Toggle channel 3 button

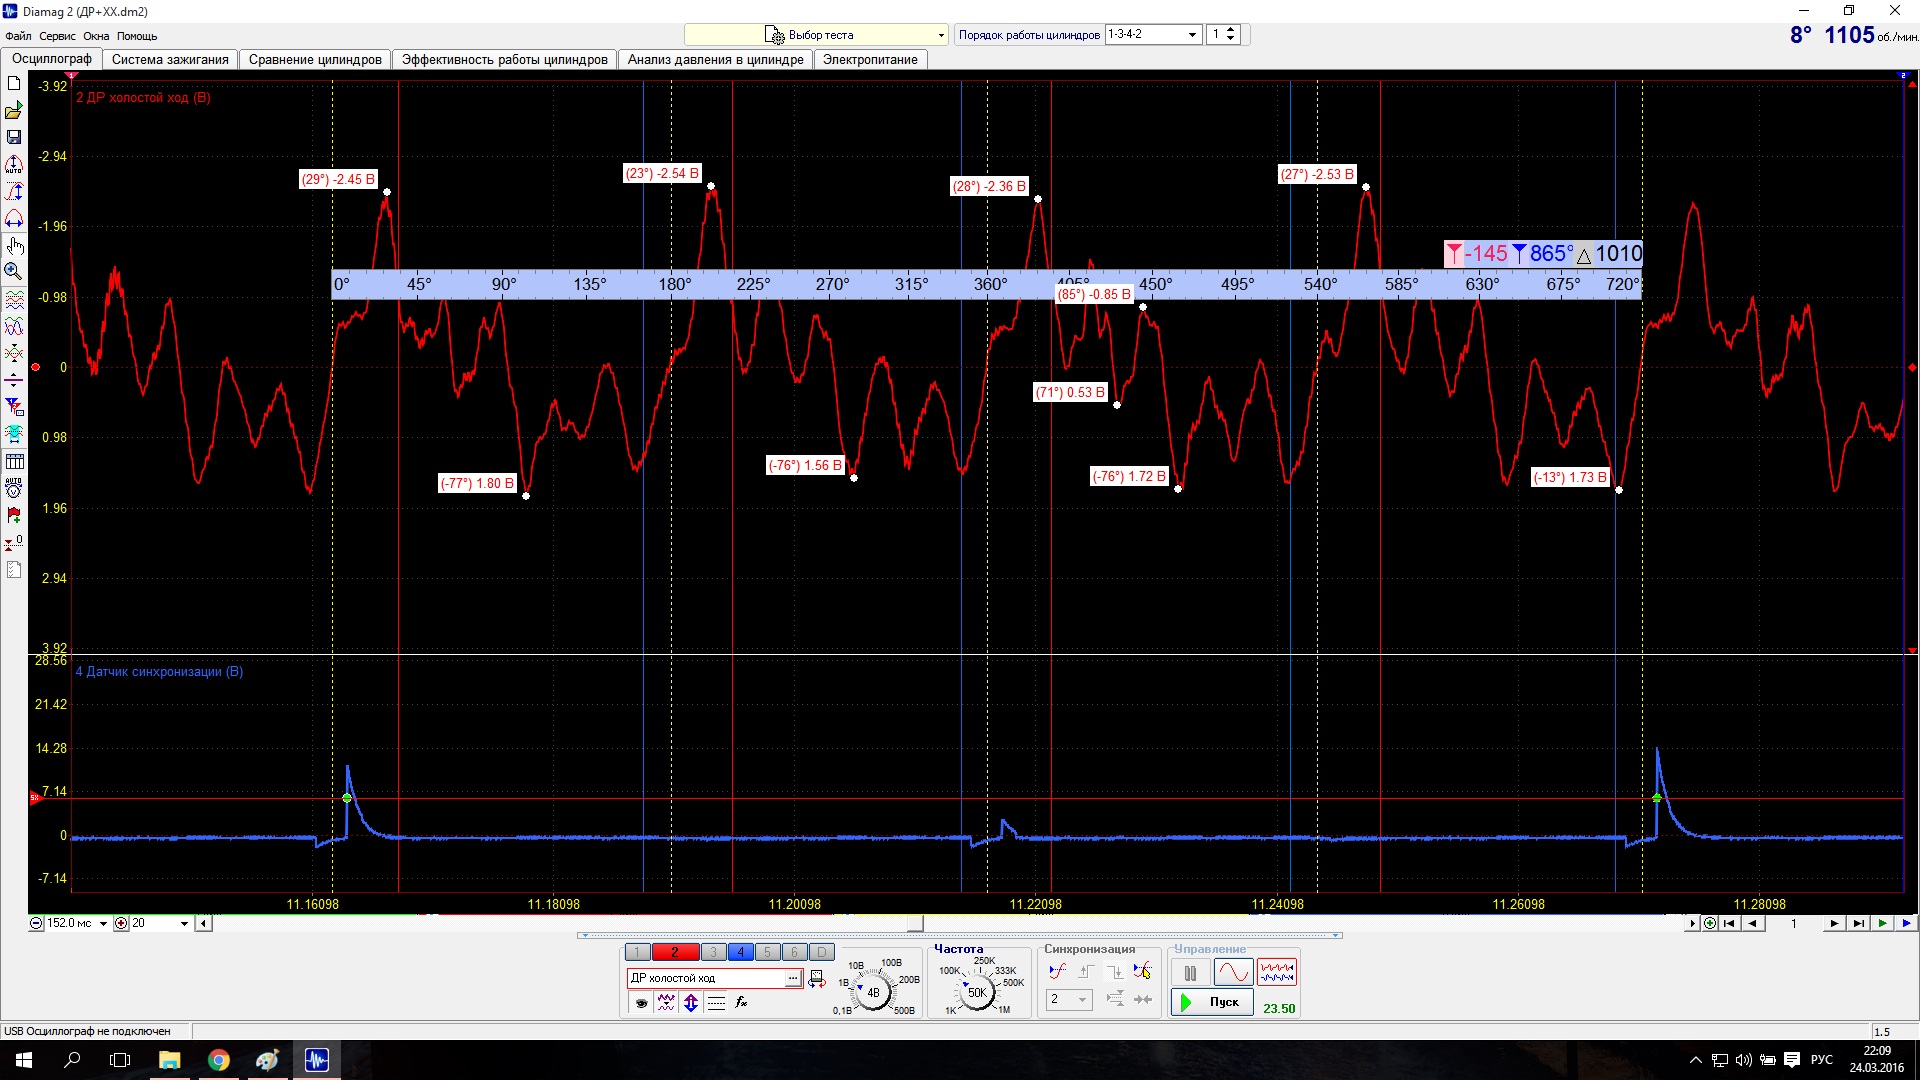tap(713, 952)
